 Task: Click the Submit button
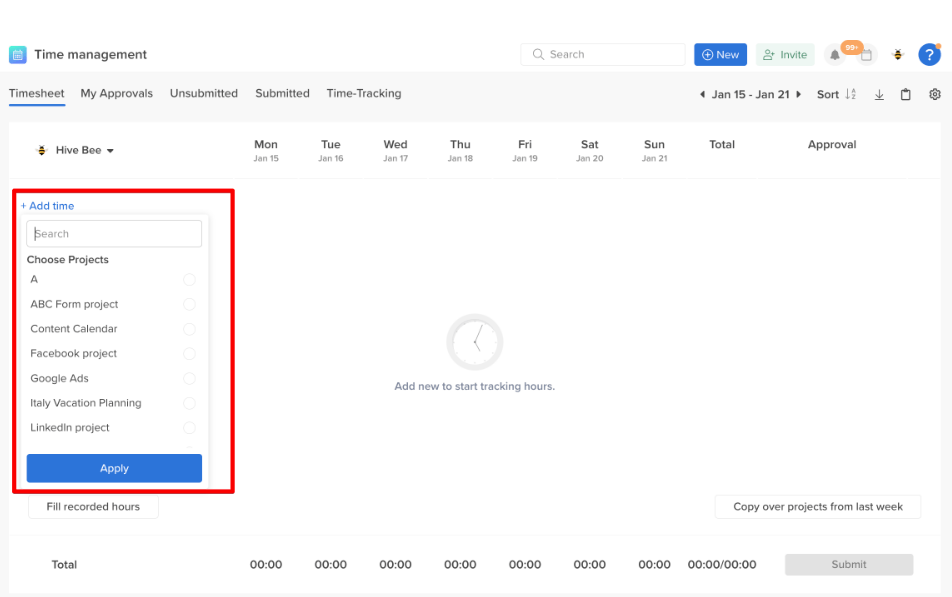coord(849,564)
